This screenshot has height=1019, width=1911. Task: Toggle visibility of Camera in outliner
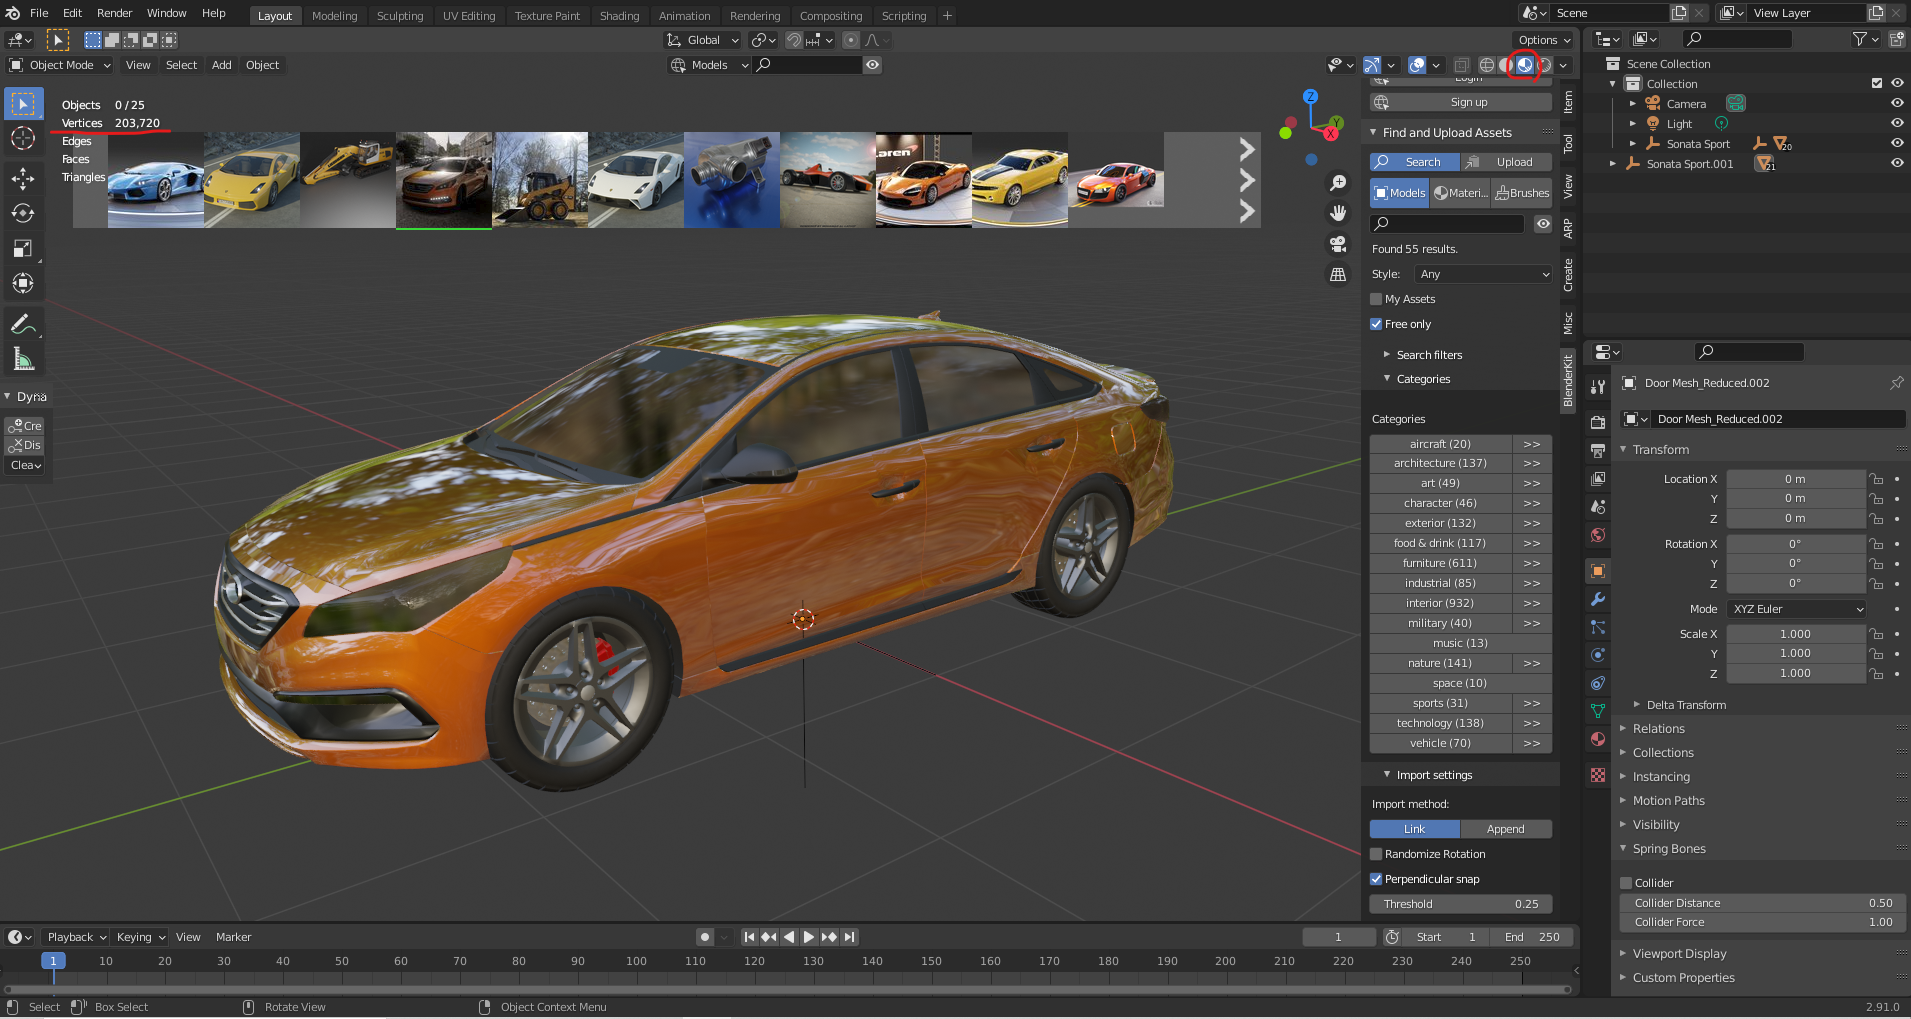(1897, 103)
